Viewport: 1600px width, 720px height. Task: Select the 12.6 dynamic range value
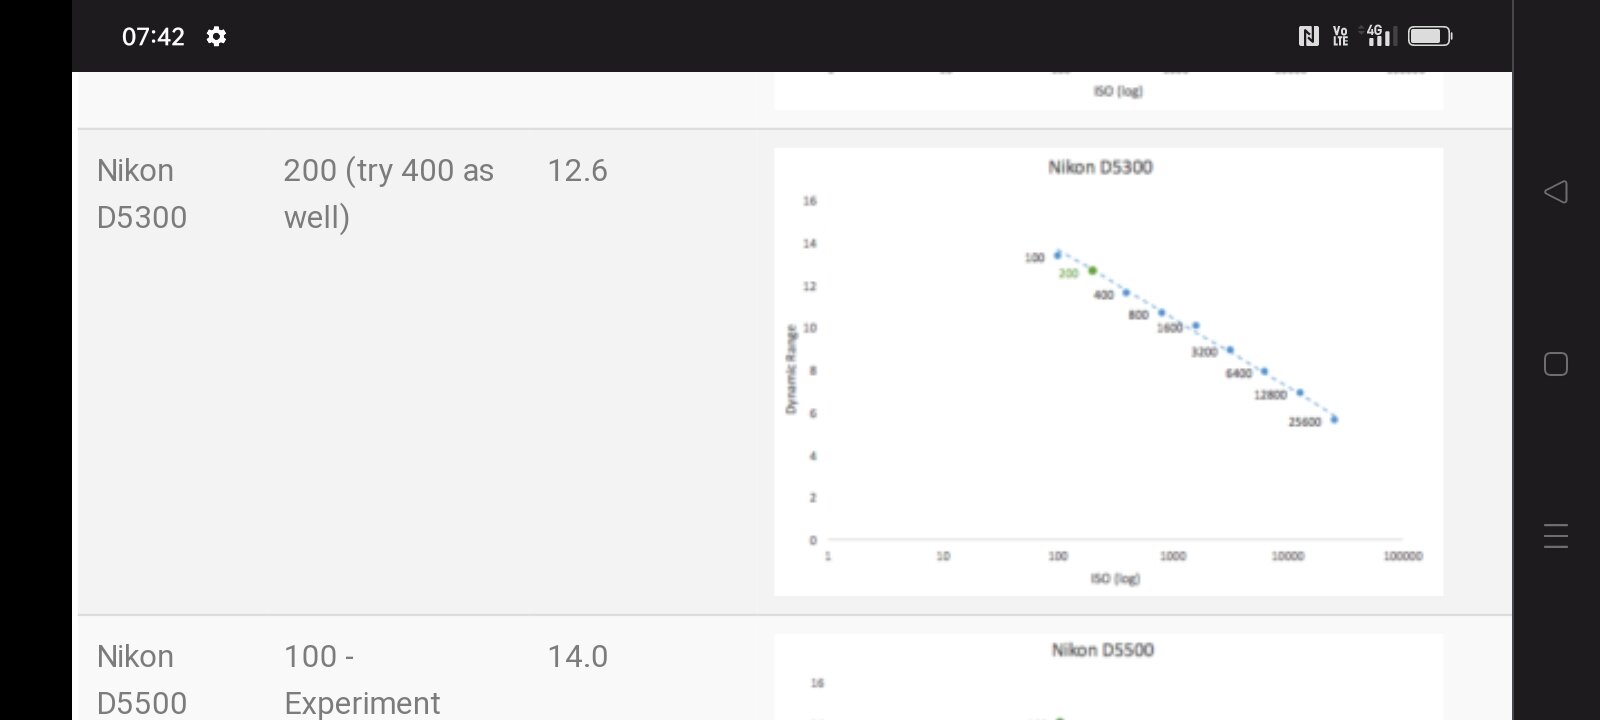click(x=577, y=171)
